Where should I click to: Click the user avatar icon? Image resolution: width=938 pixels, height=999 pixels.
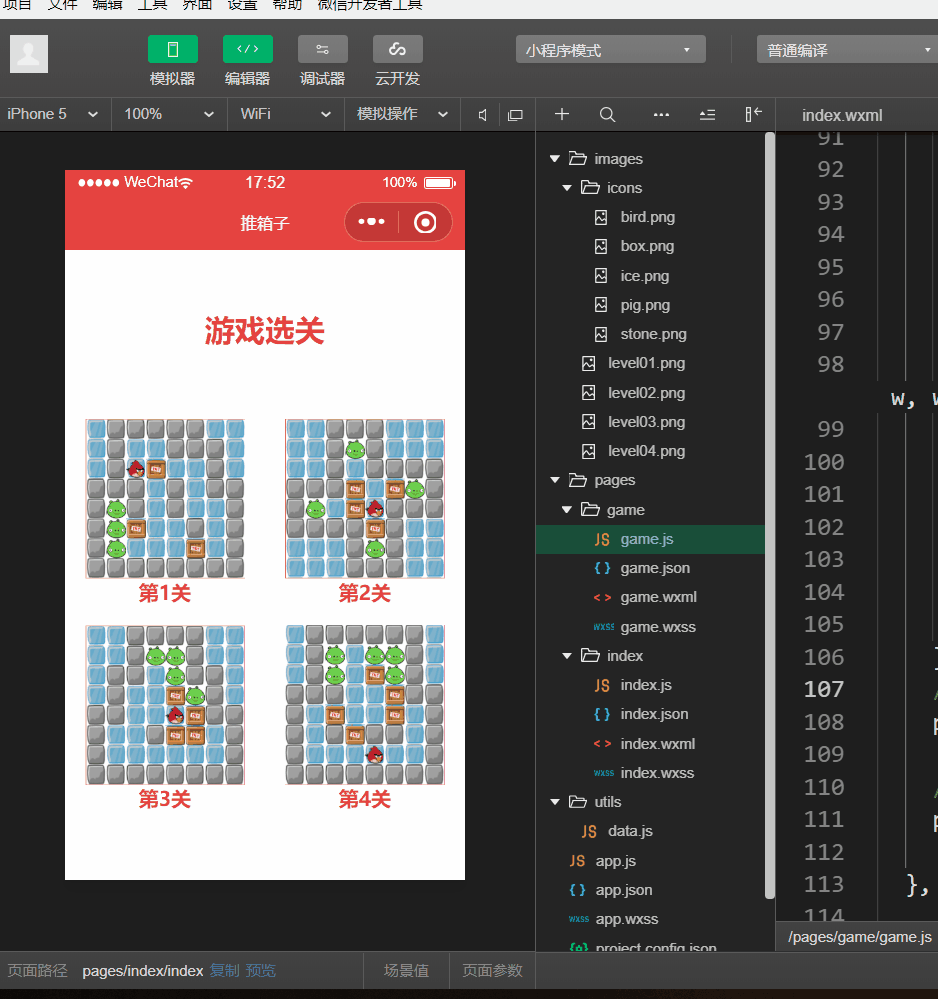[29, 54]
